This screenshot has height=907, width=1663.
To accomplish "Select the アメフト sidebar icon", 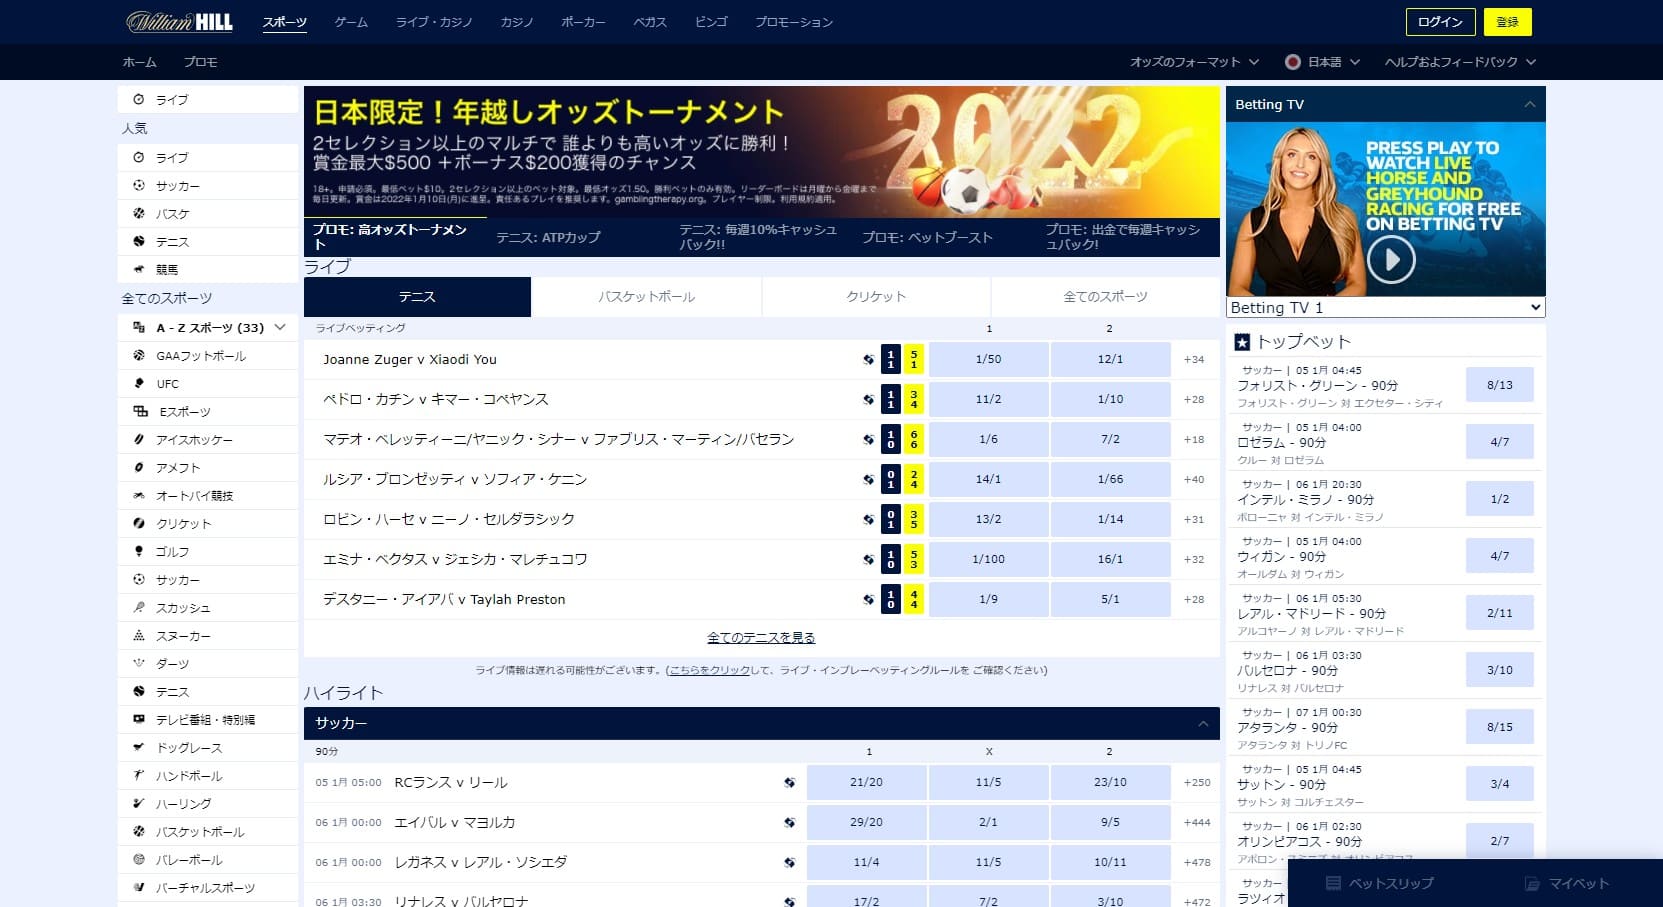I will tap(138, 467).
